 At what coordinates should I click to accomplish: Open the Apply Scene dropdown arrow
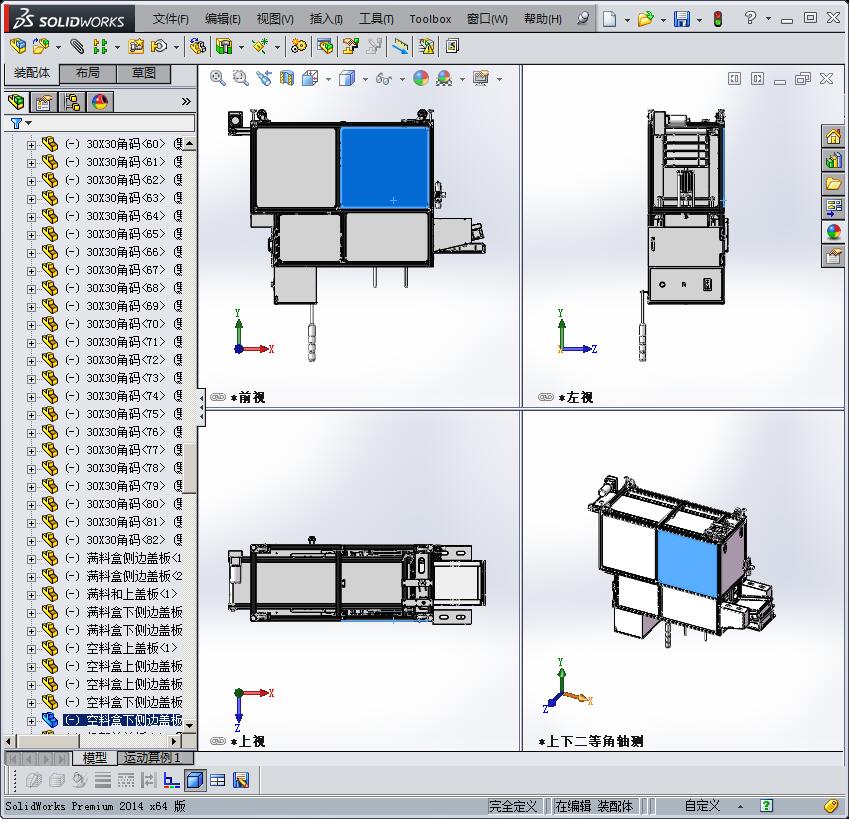point(462,80)
